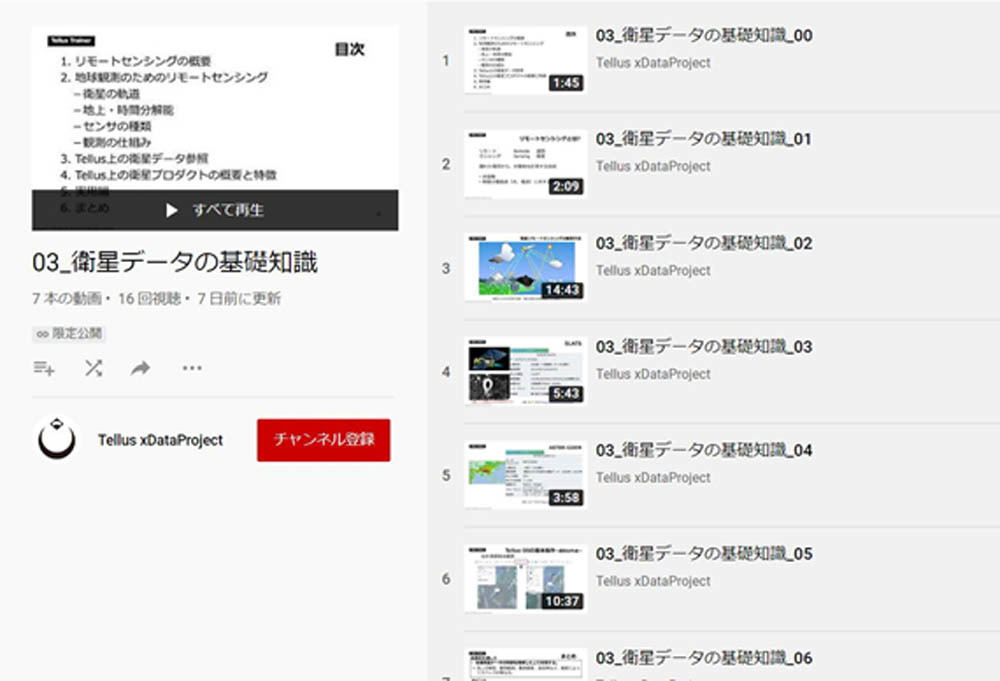This screenshot has width=1000, height=681.
Task: Click the playlist stats line 7 本の動画
Action: pos(156,298)
